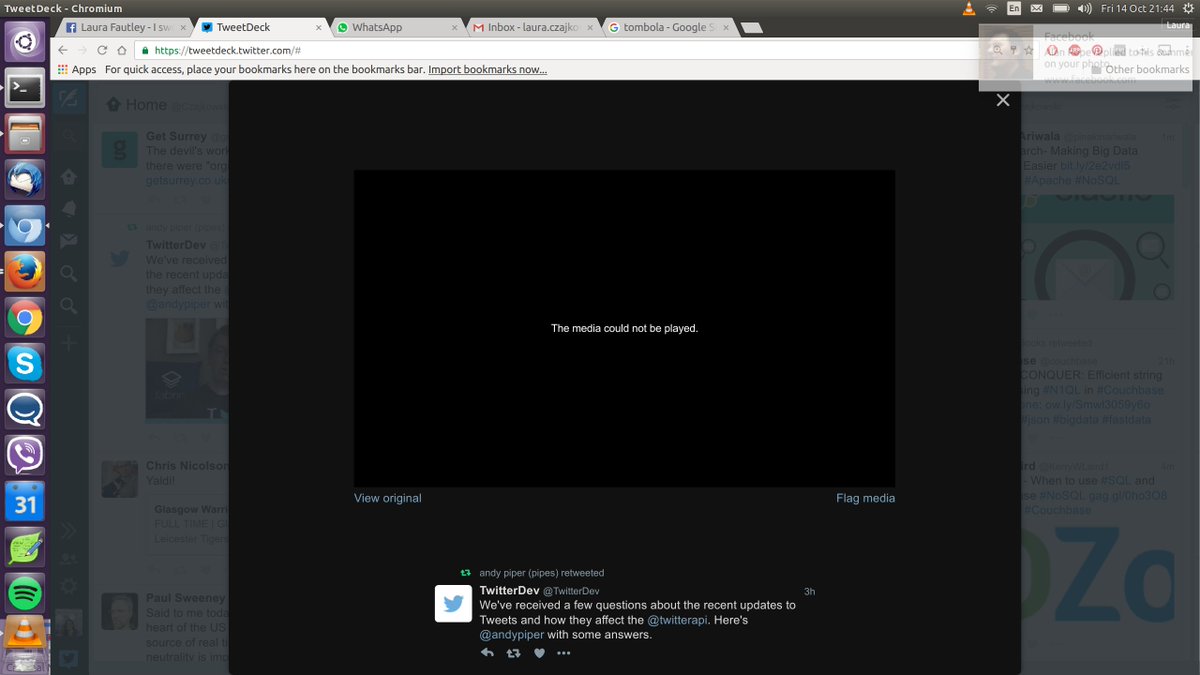The image size is (1200, 675).
Task: Reload the TweetDeck page
Action: [x=102, y=50]
